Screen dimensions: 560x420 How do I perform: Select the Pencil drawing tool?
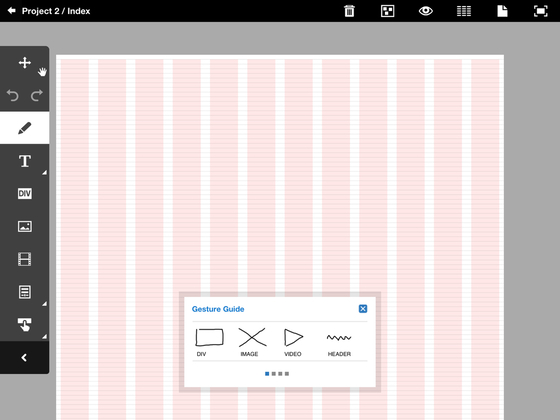tap(25, 128)
